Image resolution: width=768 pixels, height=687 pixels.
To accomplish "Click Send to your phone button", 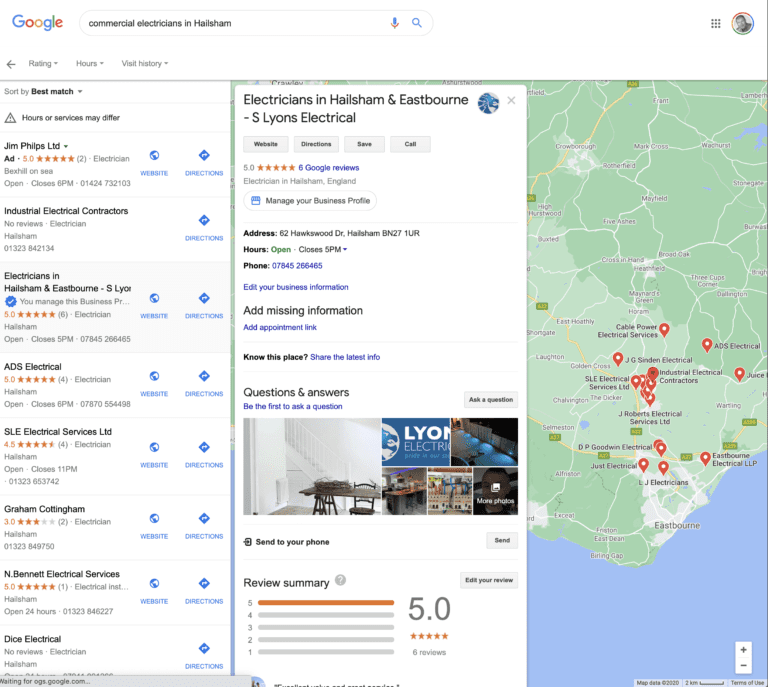I will pos(502,540).
